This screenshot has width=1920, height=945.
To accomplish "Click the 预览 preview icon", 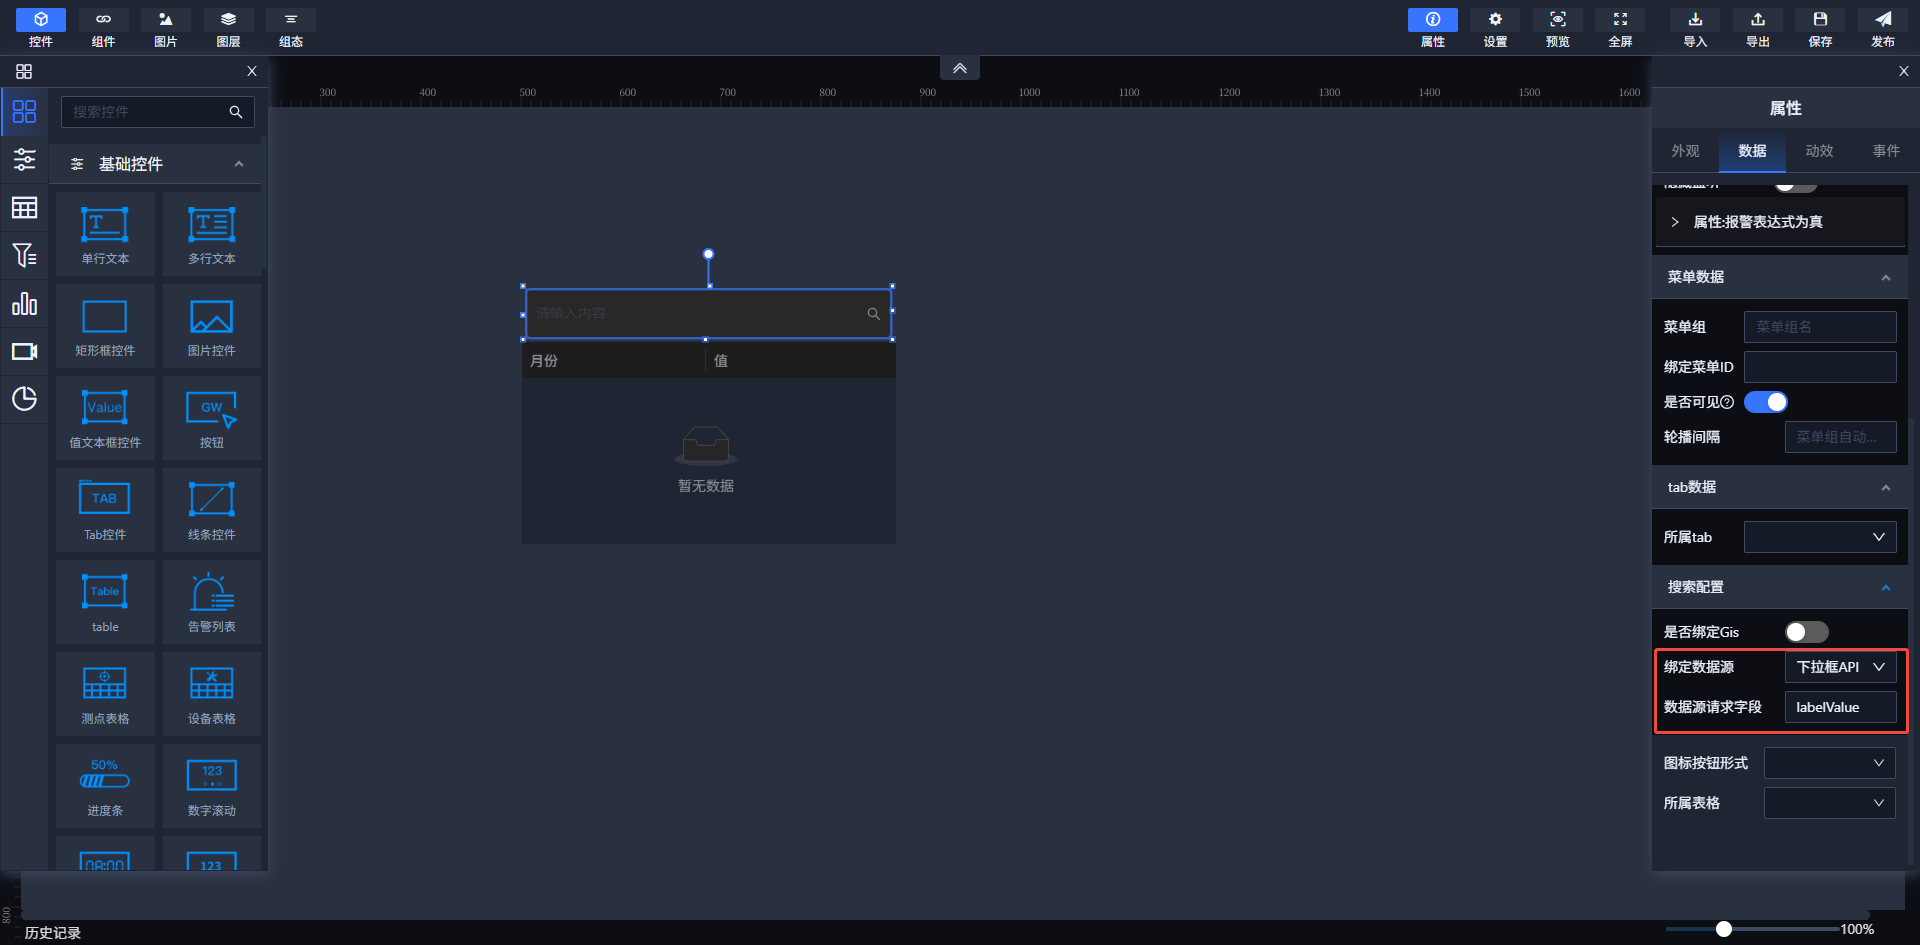I will 1558,20.
